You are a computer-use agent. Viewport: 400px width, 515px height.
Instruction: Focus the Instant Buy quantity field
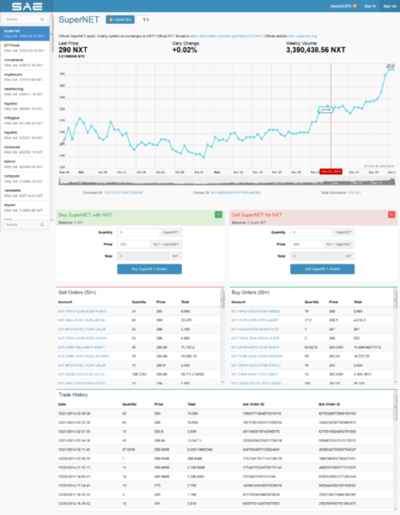(144, 20)
